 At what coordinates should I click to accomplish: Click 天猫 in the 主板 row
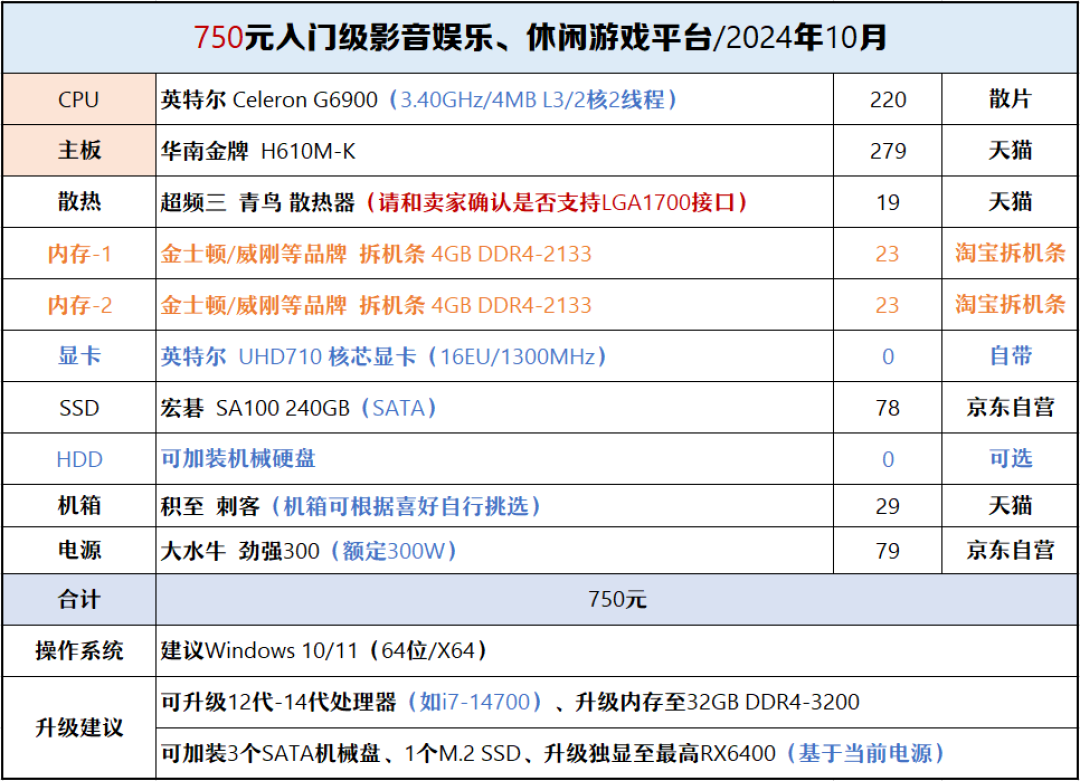pyautogui.click(x=1010, y=150)
